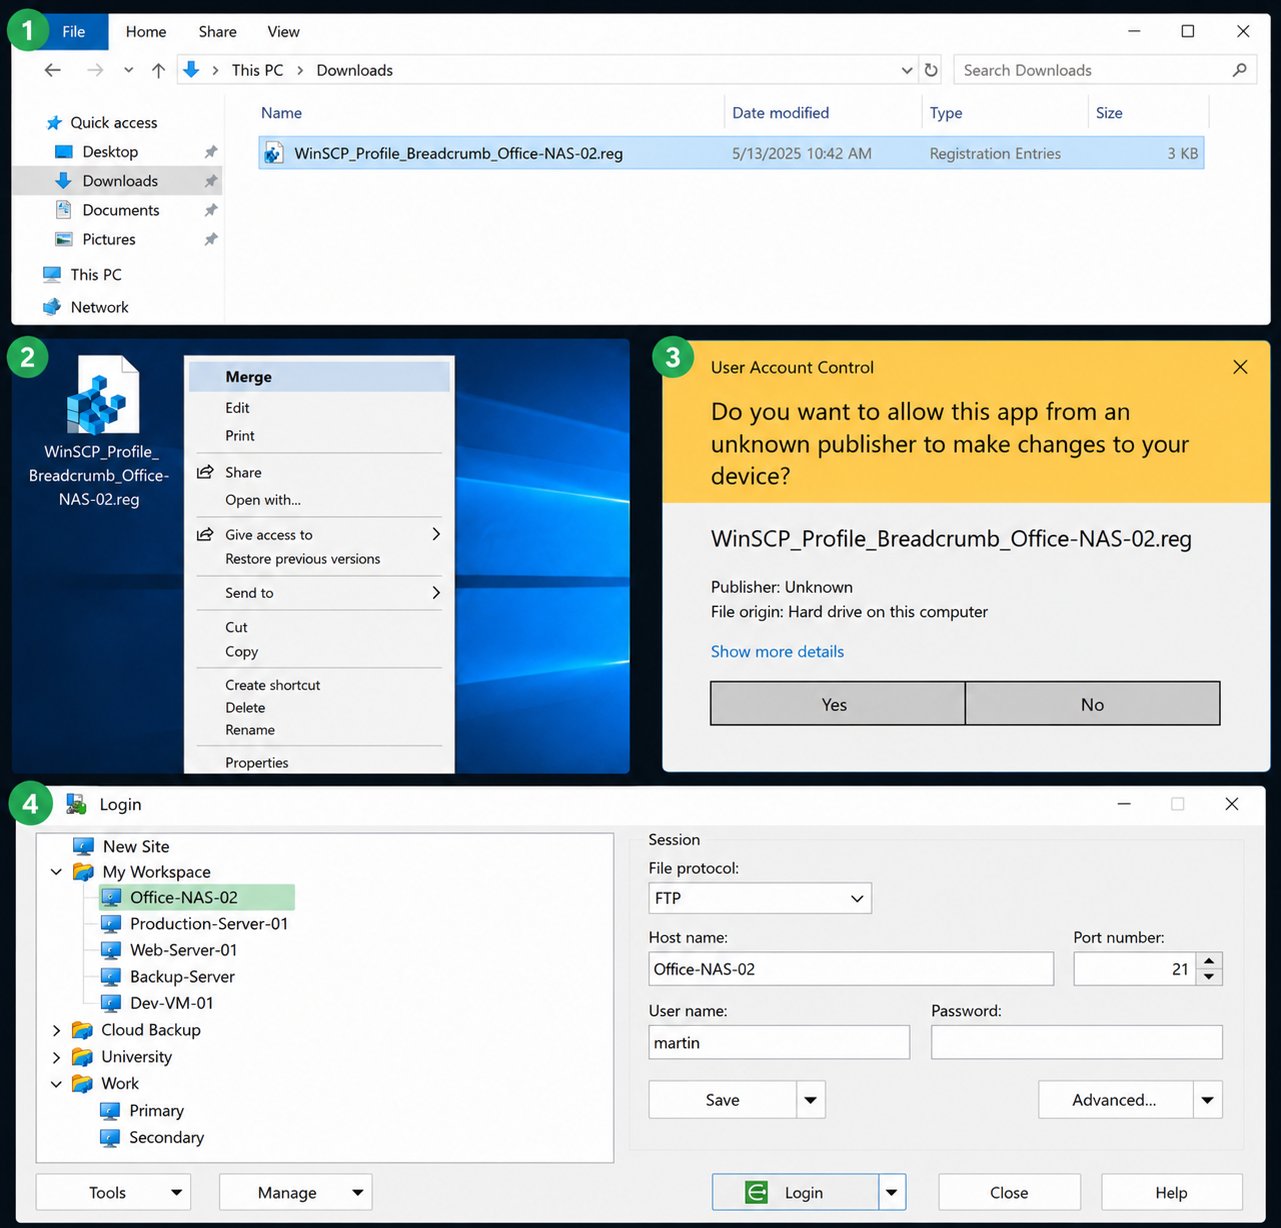The height and width of the screenshot is (1228, 1281).
Task: Select the Primary site icon under Work
Action: [111, 1111]
